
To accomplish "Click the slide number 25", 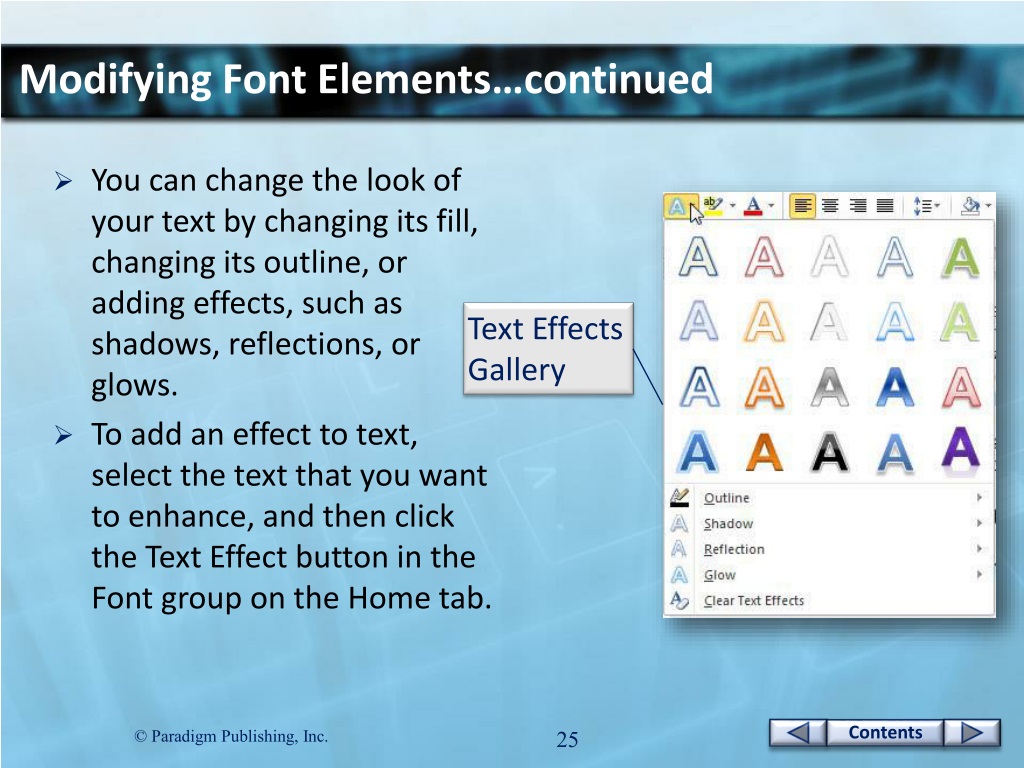I will pos(567,739).
